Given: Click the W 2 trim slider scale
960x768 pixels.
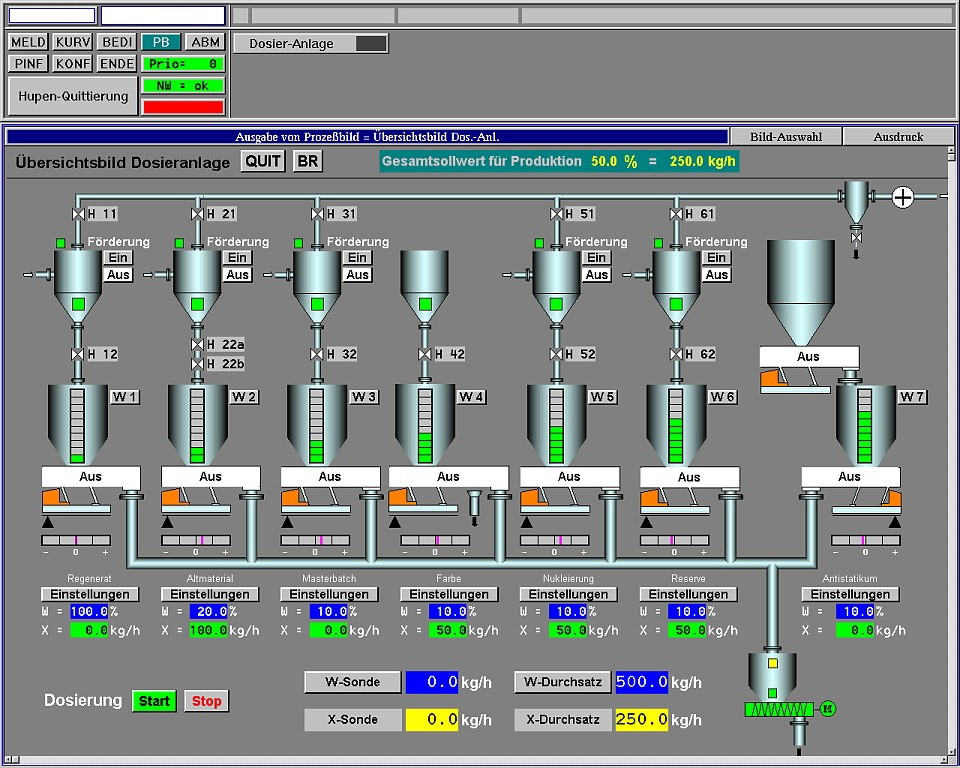Looking at the screenshot, I should pos(196,541).
